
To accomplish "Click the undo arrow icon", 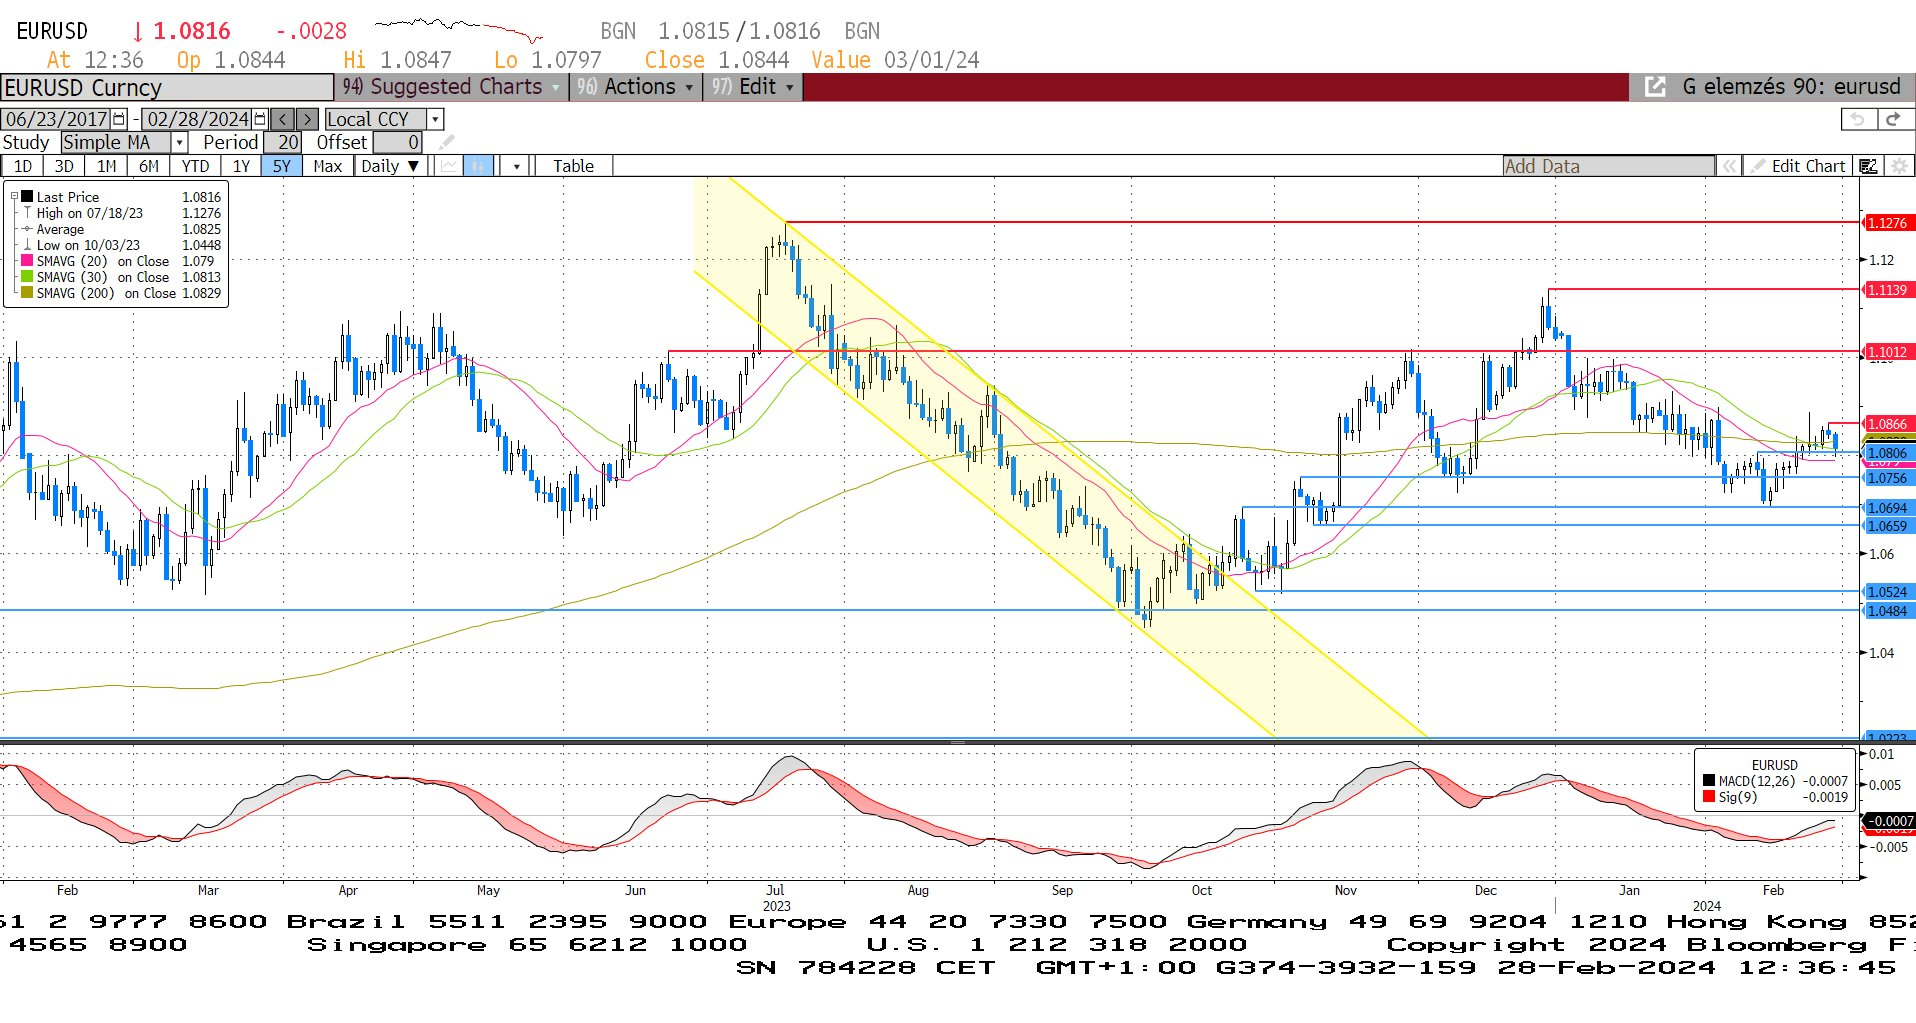I will (x=1858, y=119).
